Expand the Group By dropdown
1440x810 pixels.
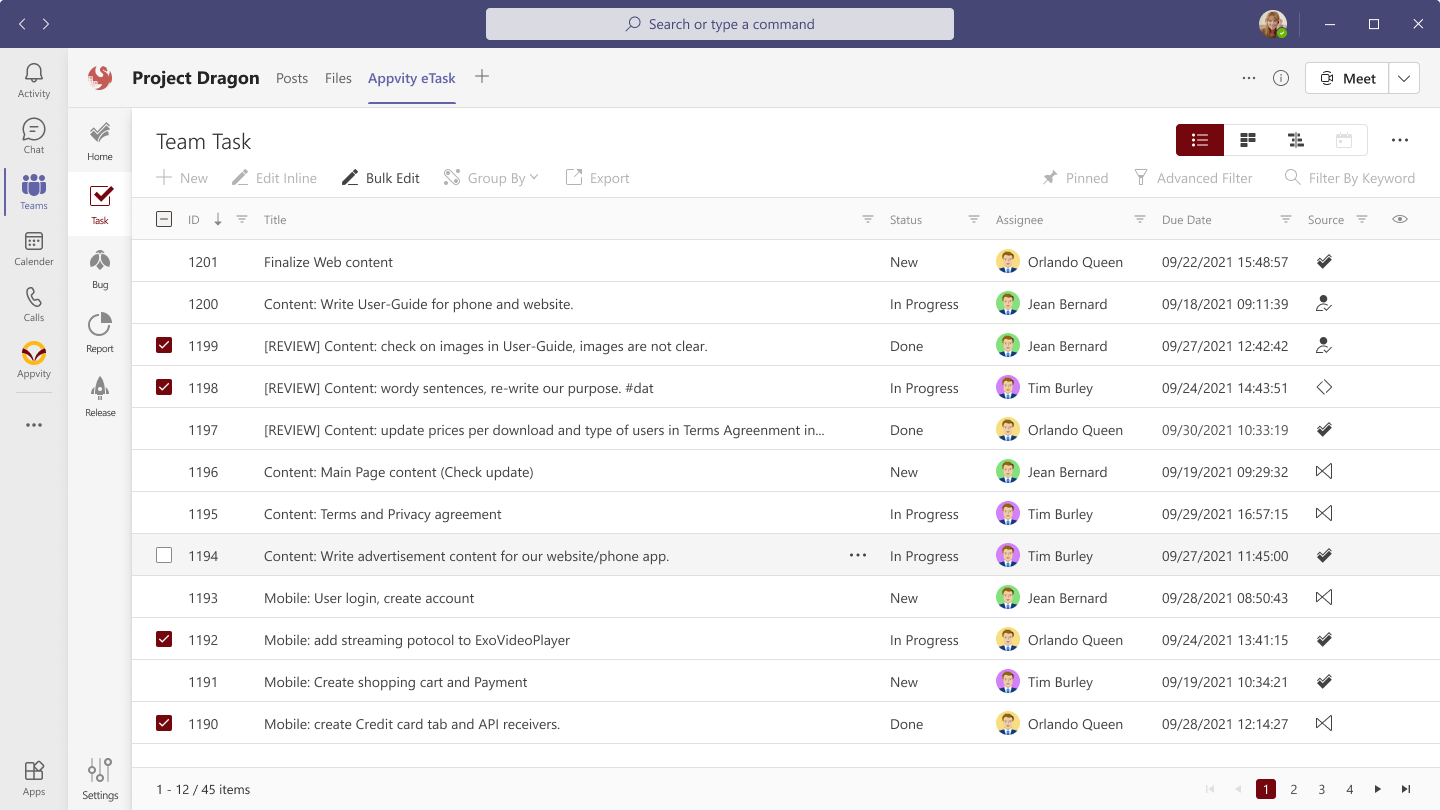tap(491, 177)
